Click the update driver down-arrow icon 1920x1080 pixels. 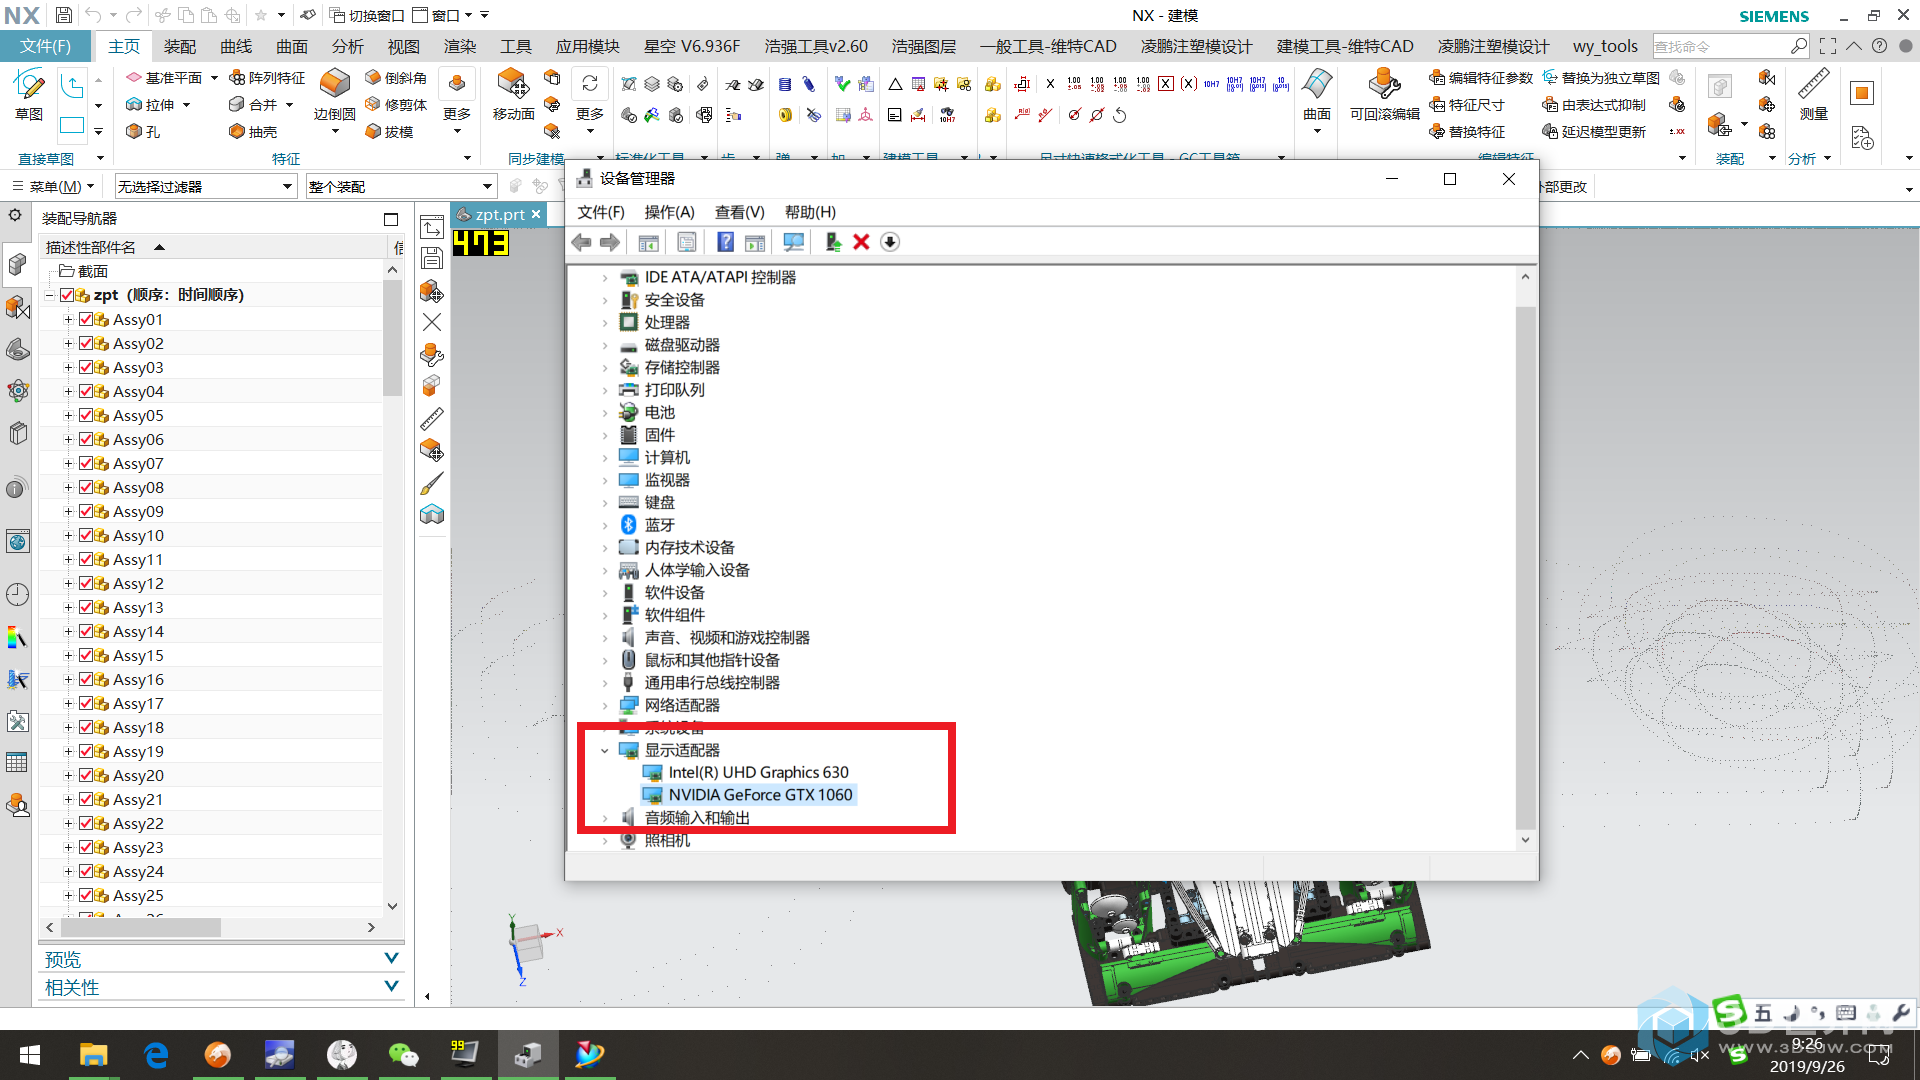tap(890, 242)
